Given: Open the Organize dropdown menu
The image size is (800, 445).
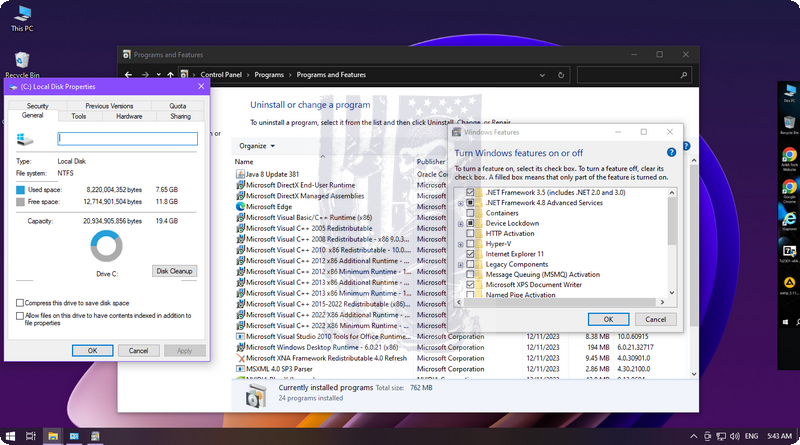Looking at the screenshot, I should coord(257,146).
